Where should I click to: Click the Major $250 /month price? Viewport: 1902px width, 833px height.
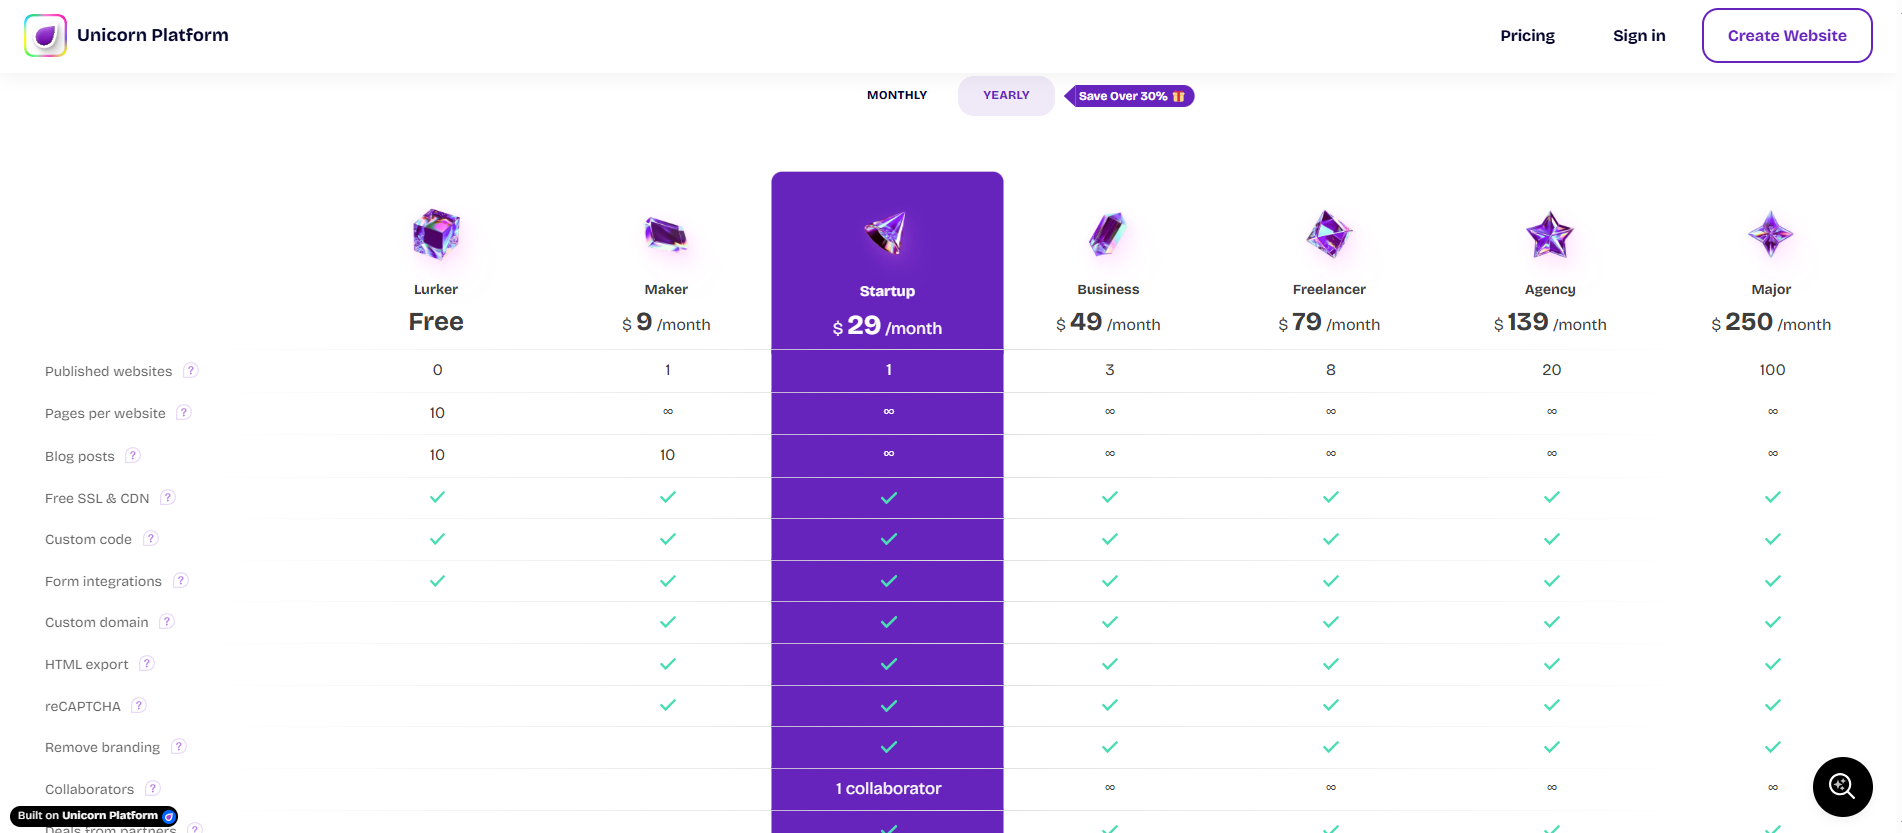point(1771,323)
